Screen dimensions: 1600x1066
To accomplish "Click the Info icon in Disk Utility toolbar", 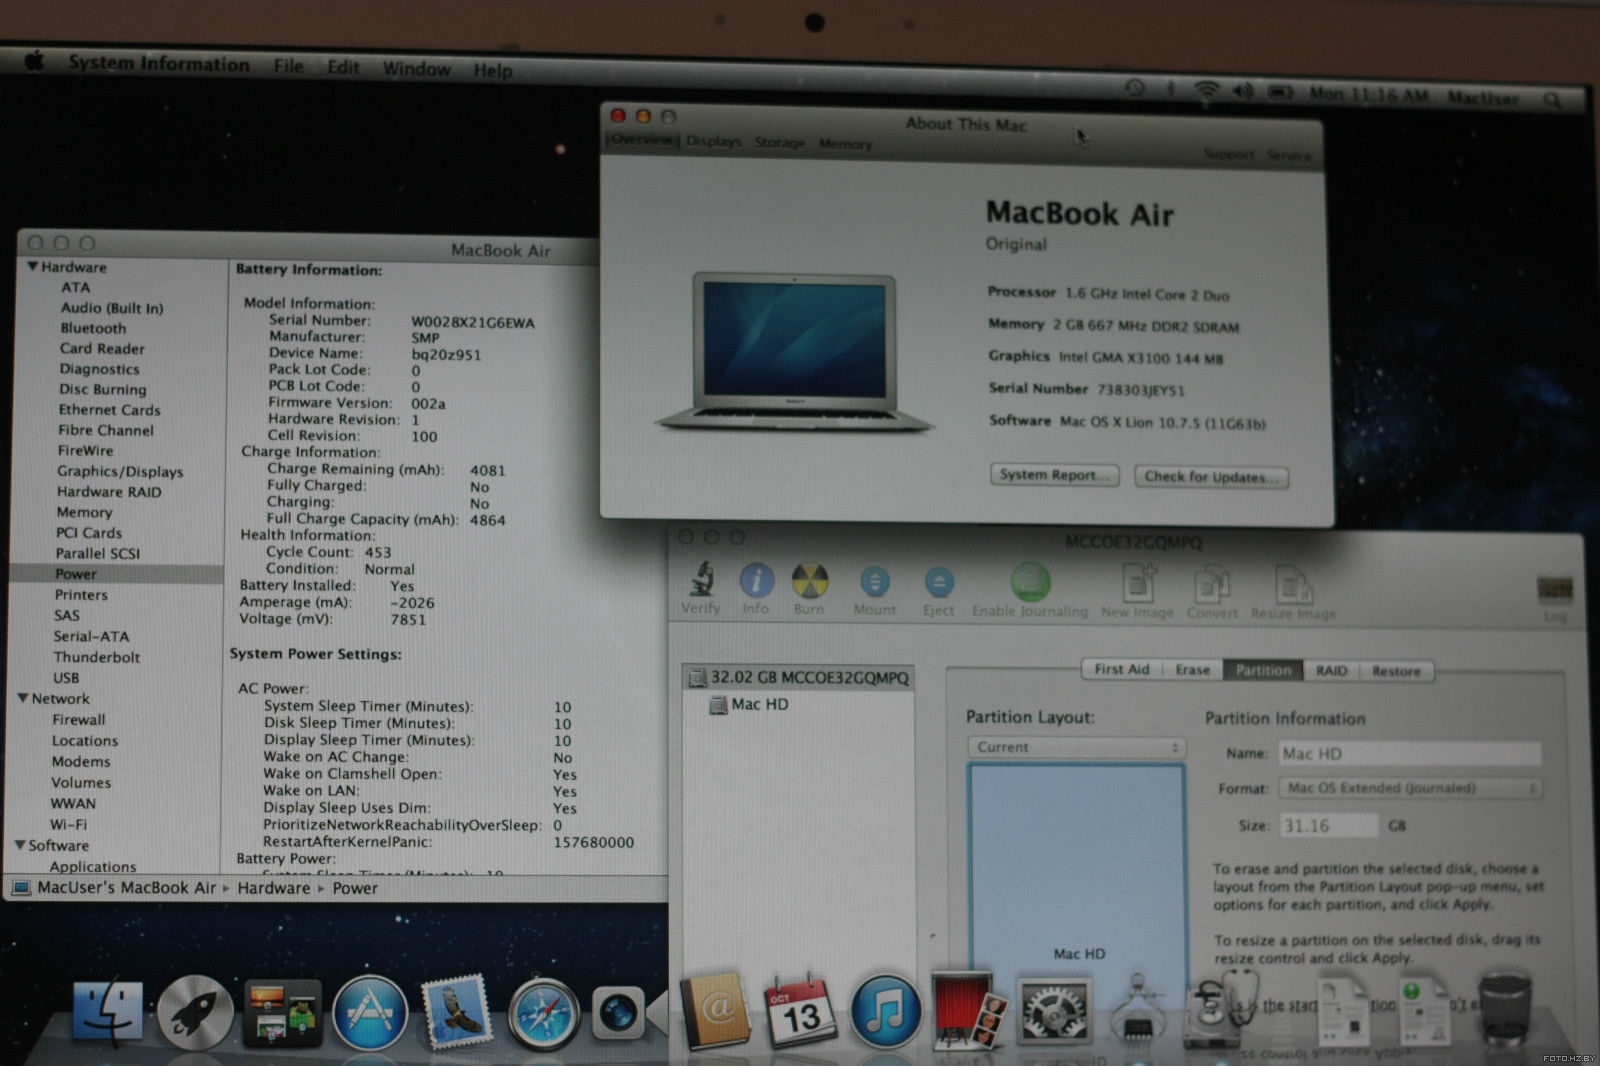I will [x=756, y=581].
